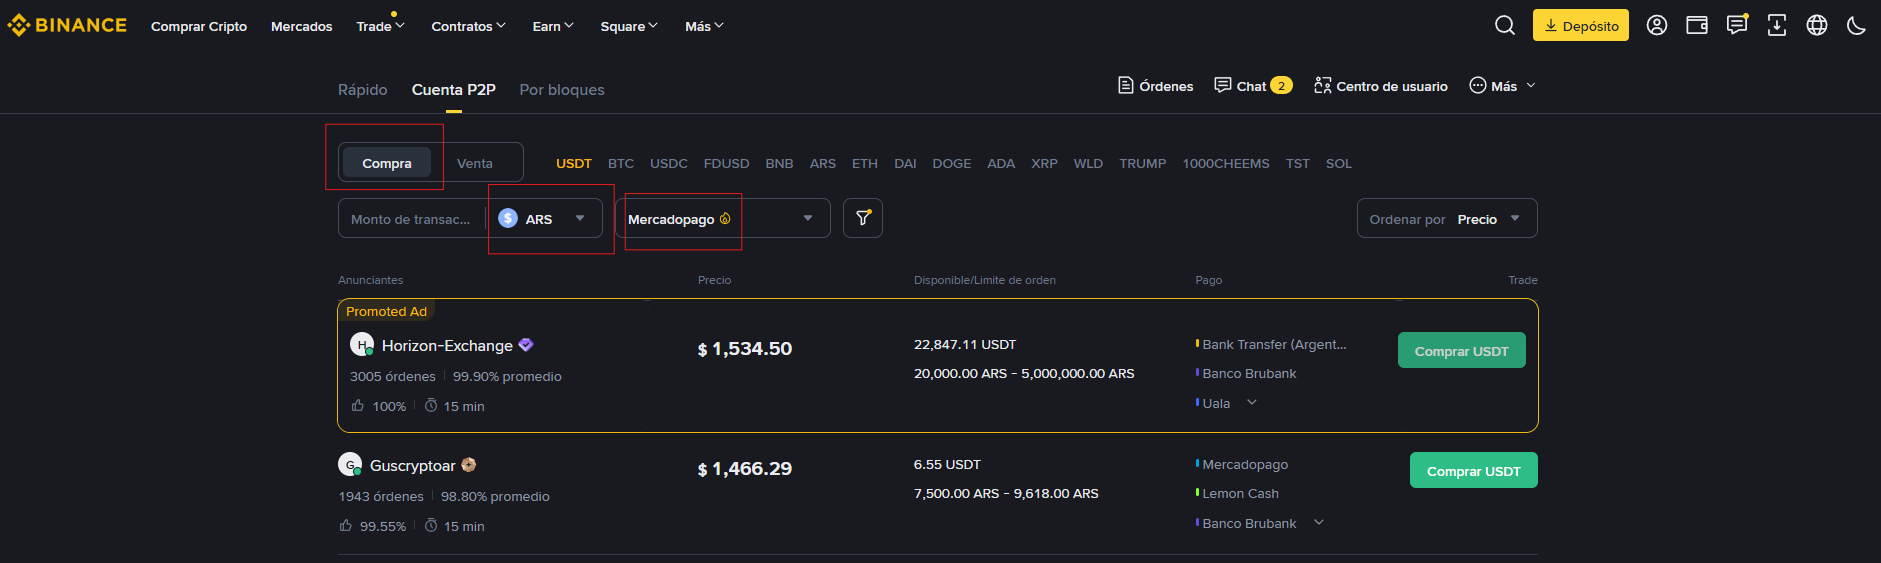The width and height of the screenshot is (1881, 563).
Task: Click Horizon-Exchange thumbs-up rating icon
Action: (358, 405)
